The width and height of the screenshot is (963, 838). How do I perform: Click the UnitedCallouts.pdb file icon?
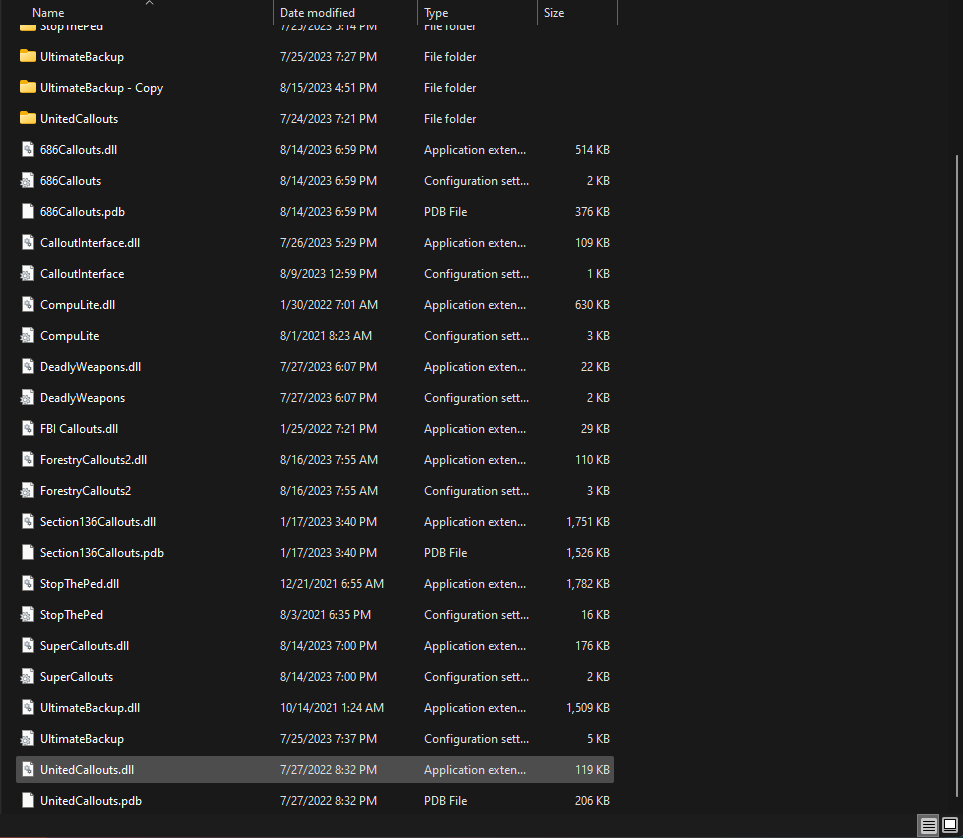pyautogui.click(x=28, y=801)
